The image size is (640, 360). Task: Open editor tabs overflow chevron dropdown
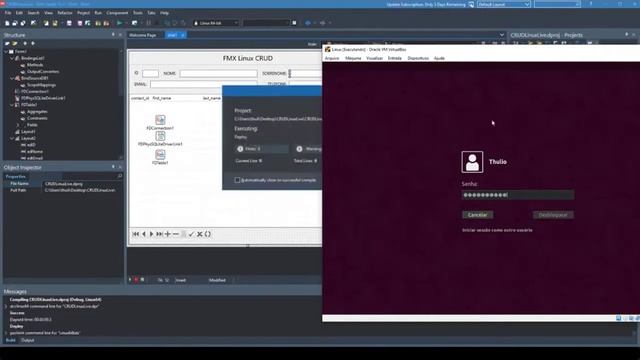(502, 35)
